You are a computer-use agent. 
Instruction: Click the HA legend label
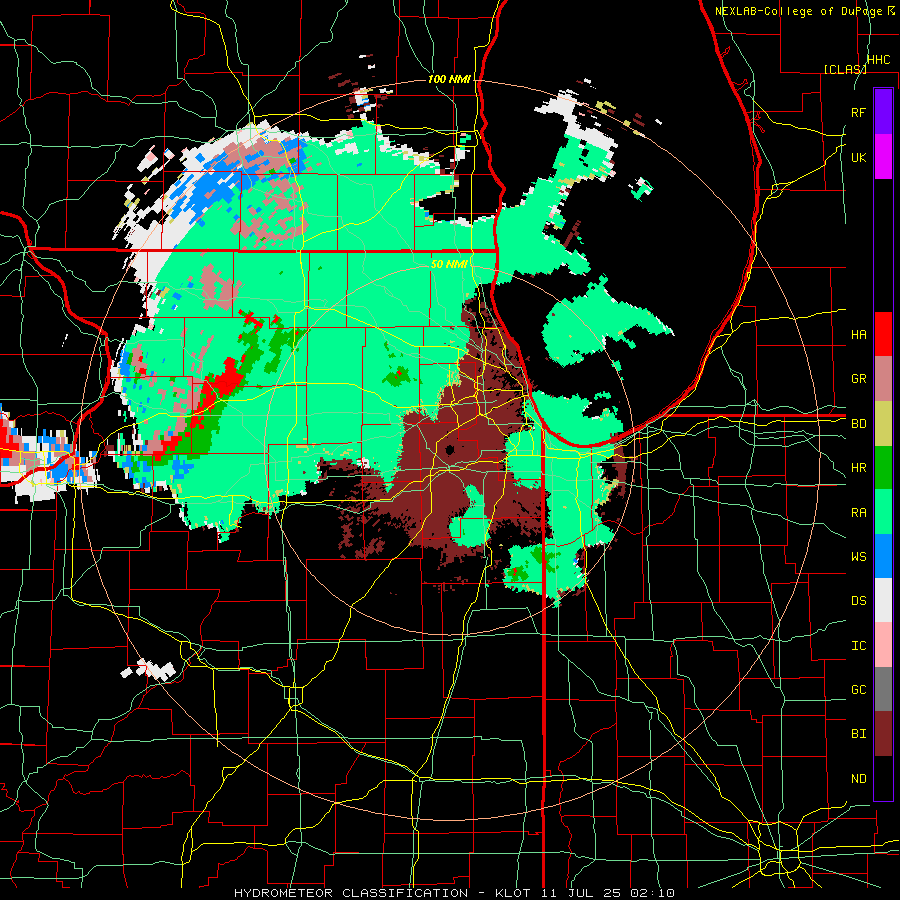(858, 334)
